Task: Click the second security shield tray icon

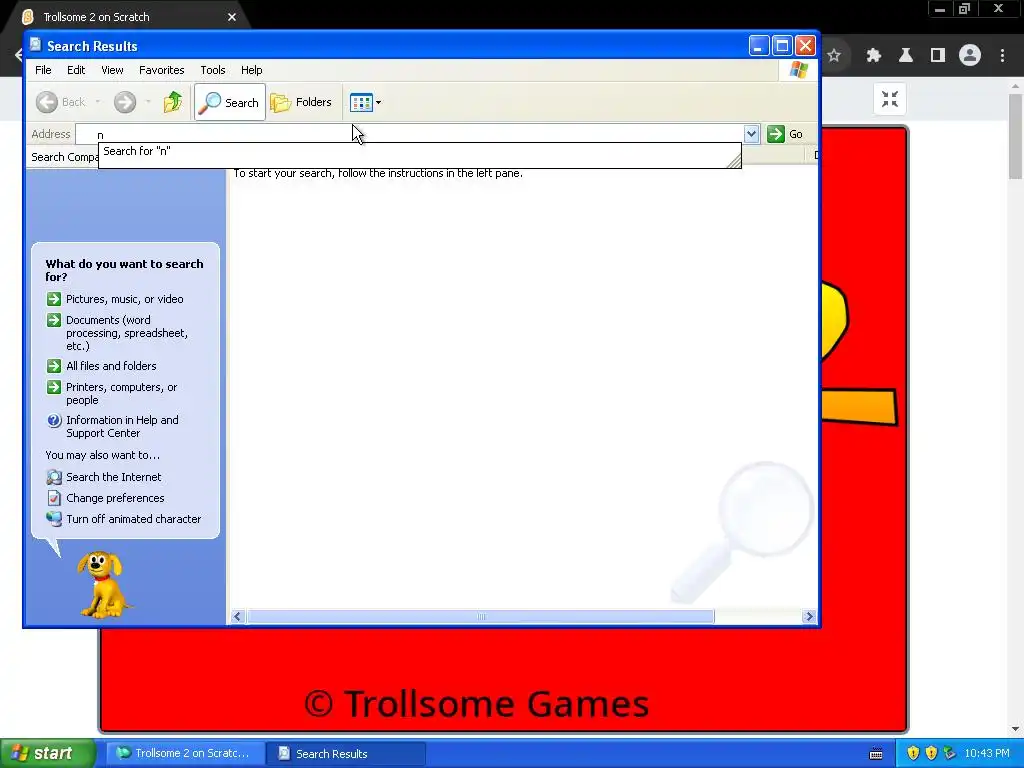Action: (931, 753)
